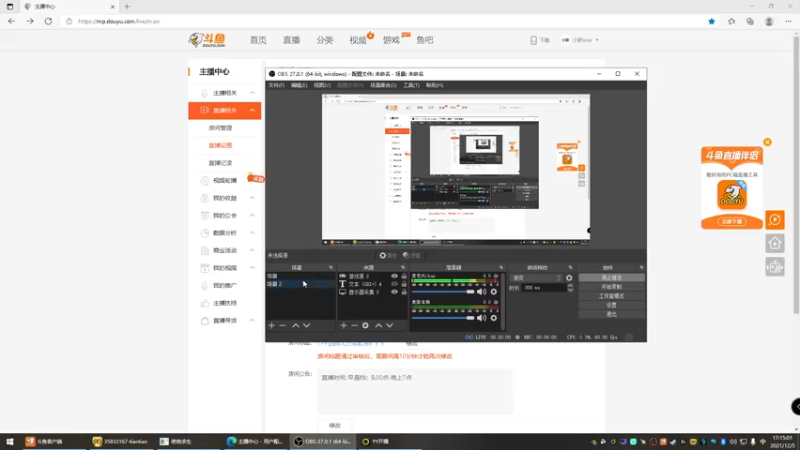
Task: Click the 房间公告 text area
Action: tap(415, 391)
